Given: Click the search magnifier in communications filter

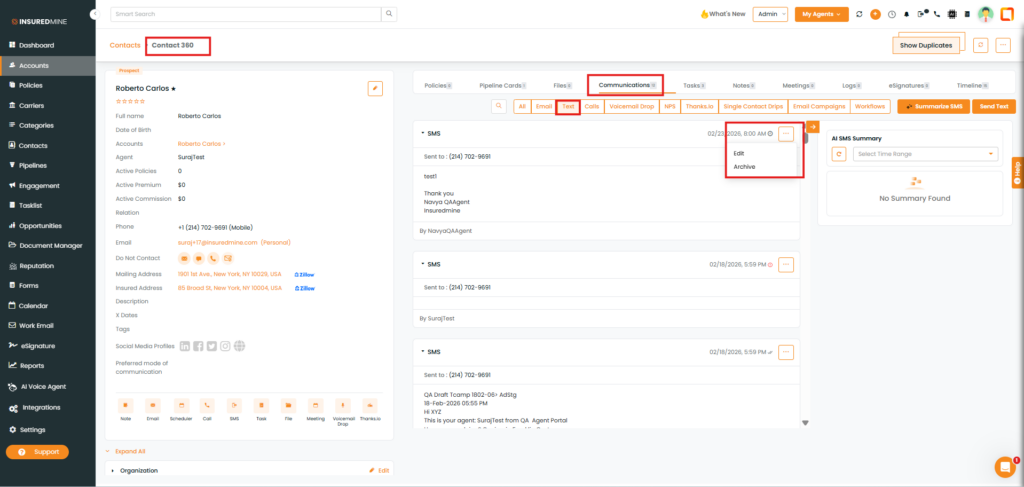Looking at the screenshot, I should pyautogui.click(x=499, y=106).
